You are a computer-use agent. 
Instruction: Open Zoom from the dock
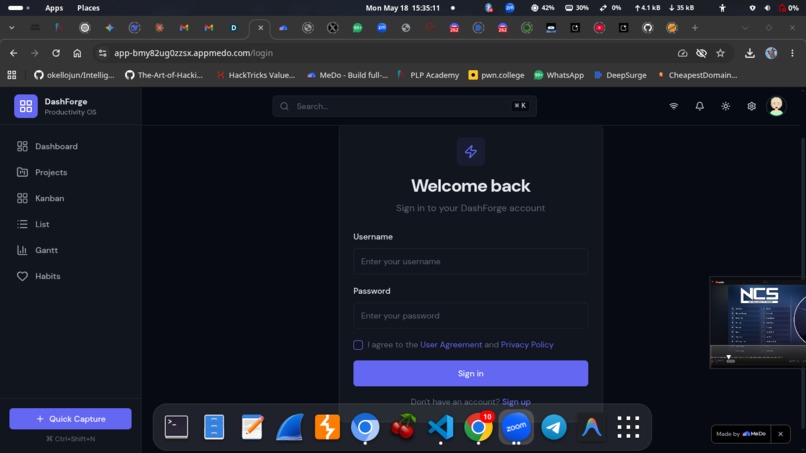516,427
